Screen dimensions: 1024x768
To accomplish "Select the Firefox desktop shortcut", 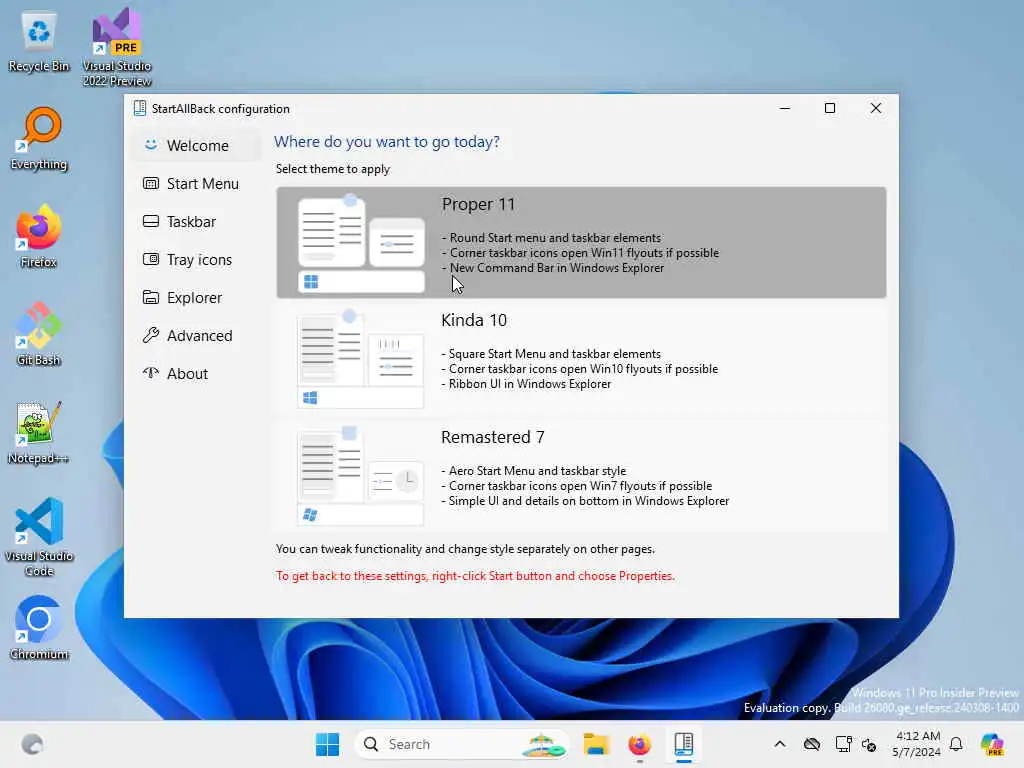I will [39, 236].
